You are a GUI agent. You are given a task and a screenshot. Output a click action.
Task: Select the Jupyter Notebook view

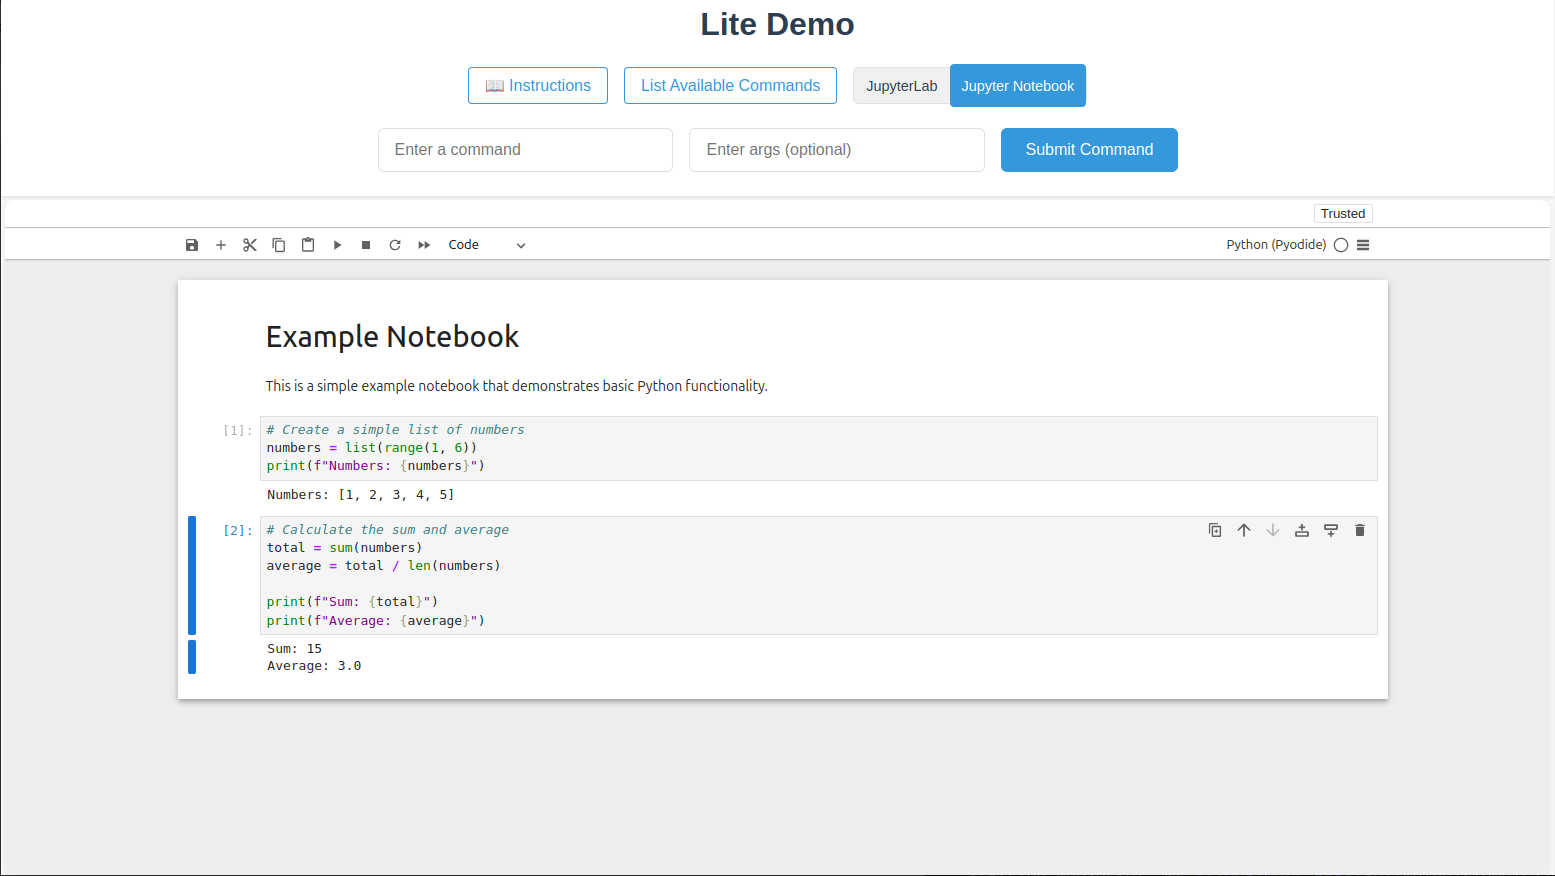[x=1018, y=85]
